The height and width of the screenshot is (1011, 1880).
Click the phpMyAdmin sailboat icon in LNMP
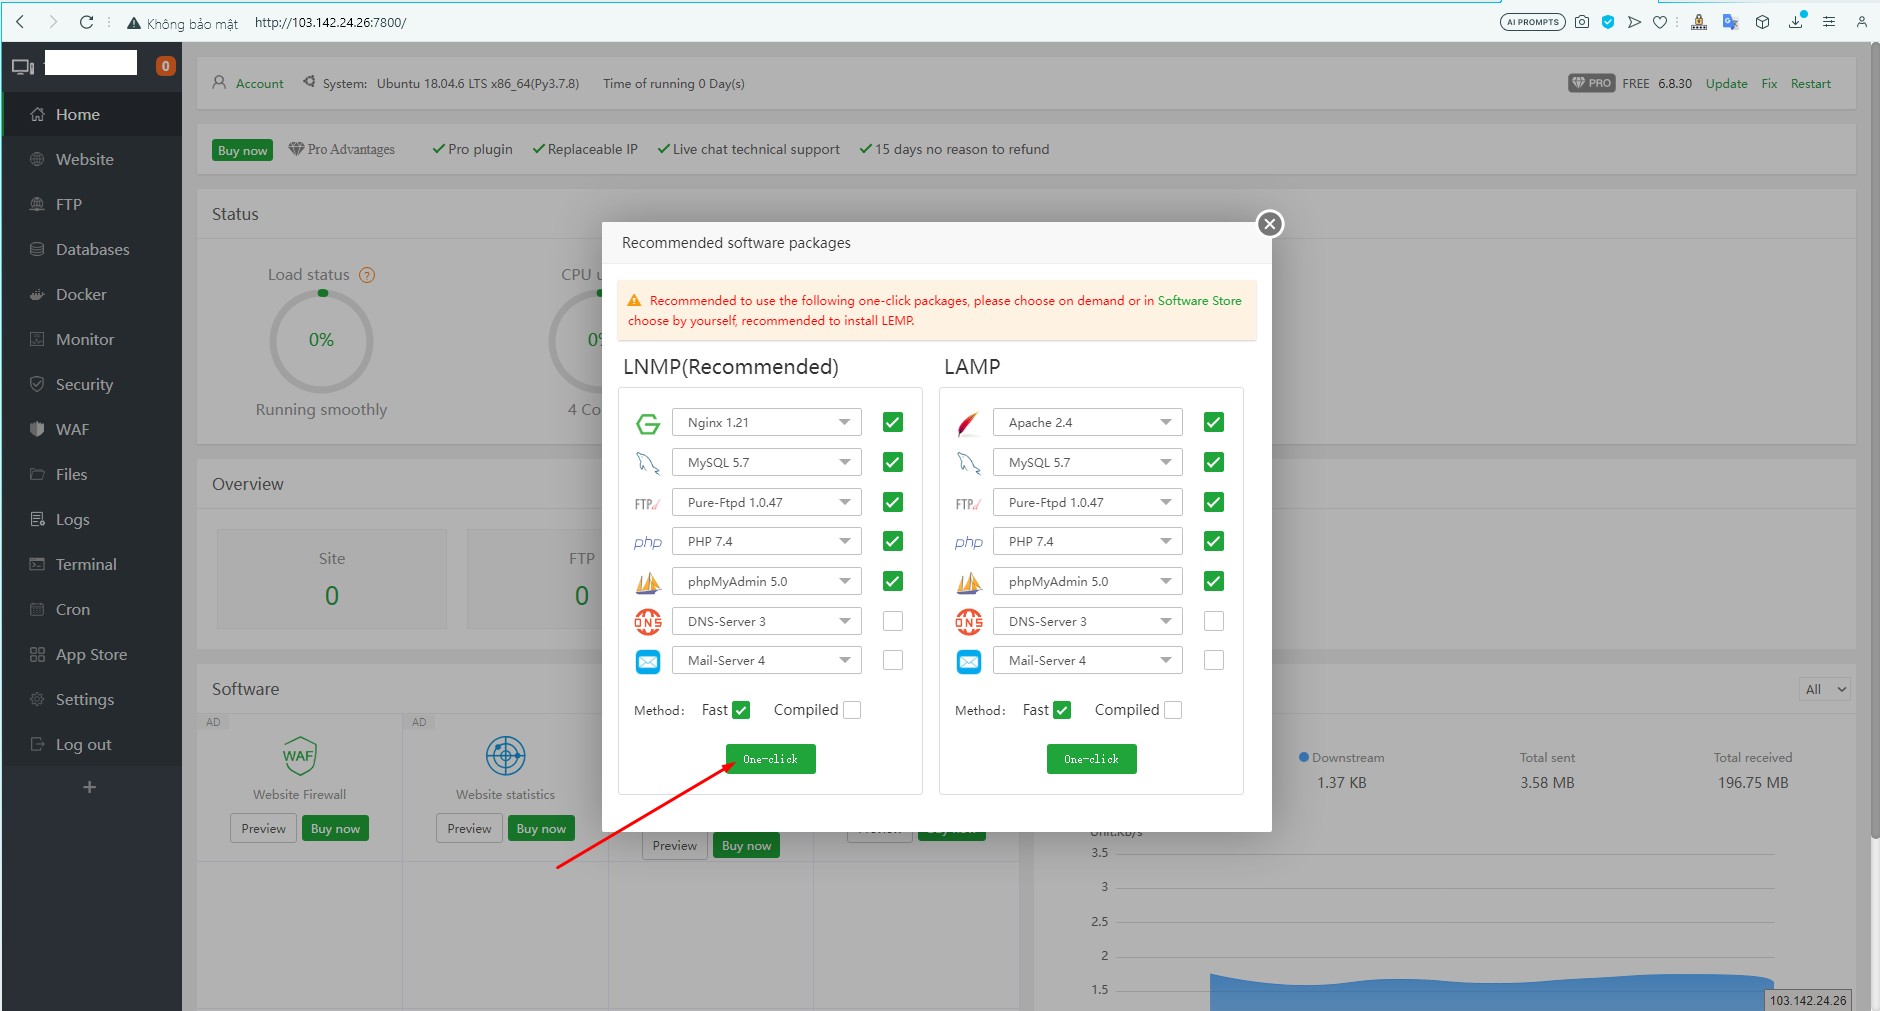coord(648,582)
